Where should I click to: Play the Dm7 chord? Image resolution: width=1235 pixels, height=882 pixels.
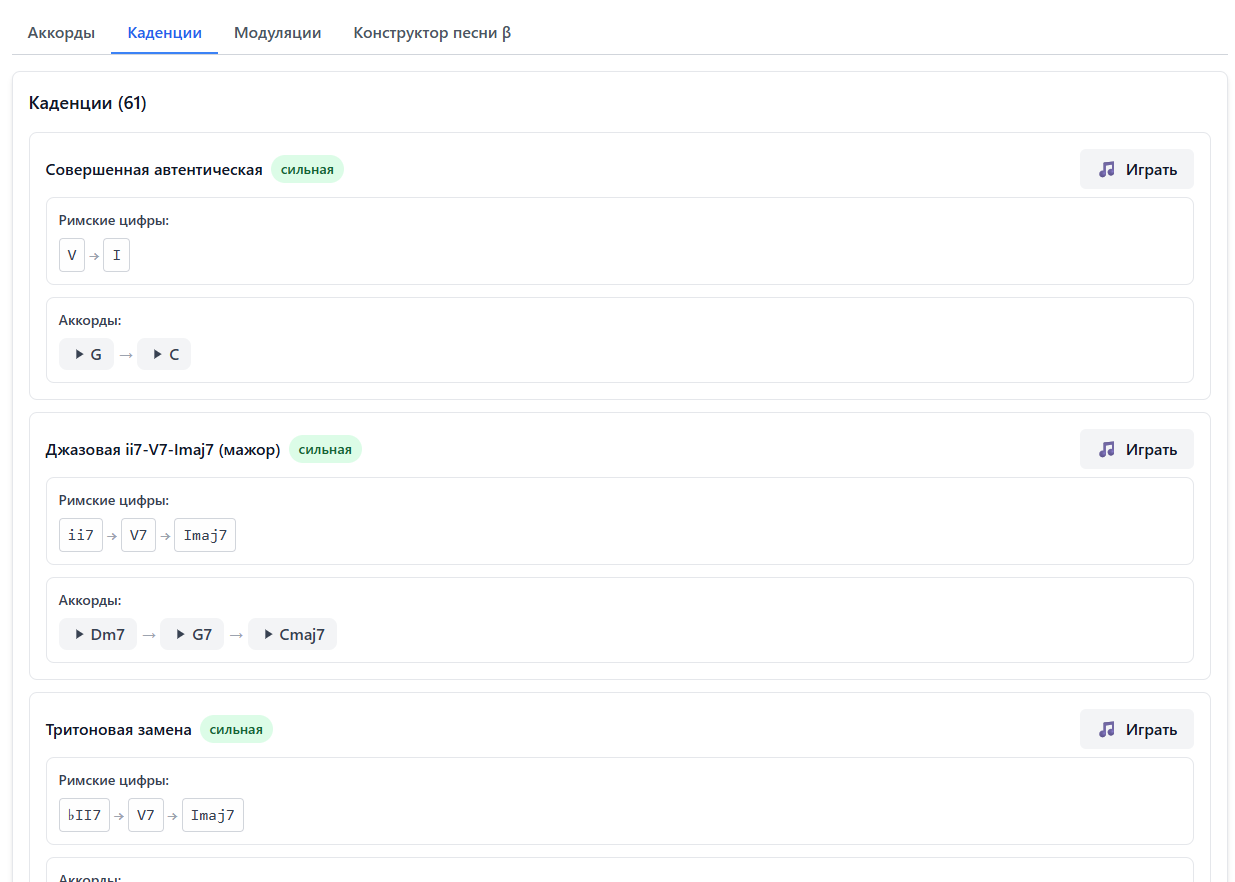coord(98,634)
